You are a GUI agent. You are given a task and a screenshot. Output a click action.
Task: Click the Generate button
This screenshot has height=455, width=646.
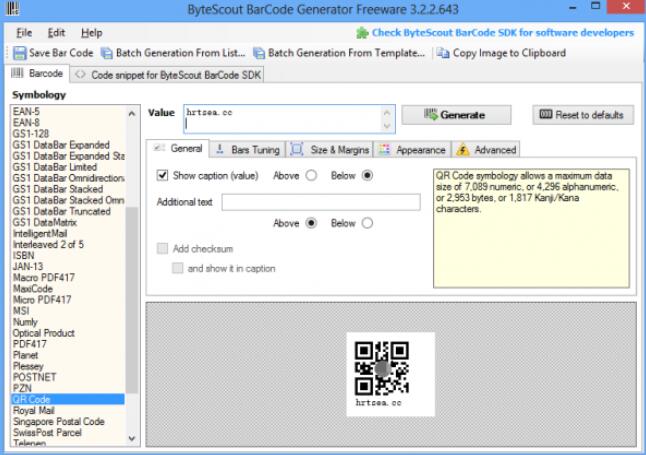click(x=456, y=115)
